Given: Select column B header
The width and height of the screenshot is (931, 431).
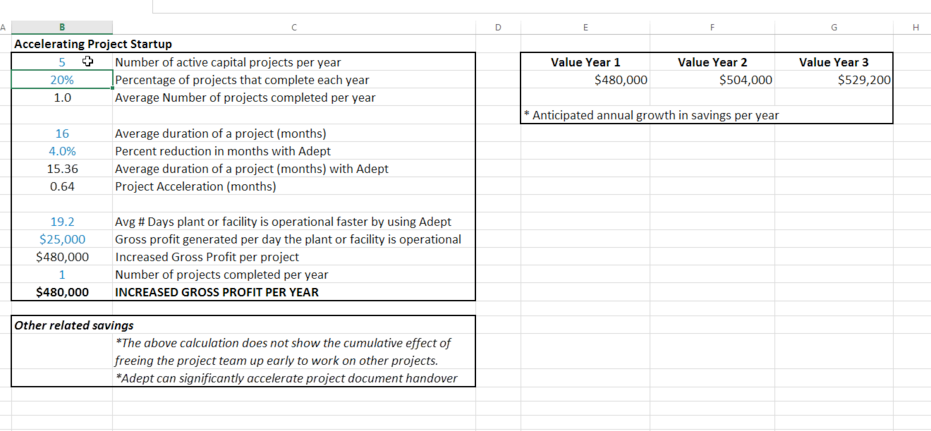Looking at the screenshot, I should click(x=62, y=27).
